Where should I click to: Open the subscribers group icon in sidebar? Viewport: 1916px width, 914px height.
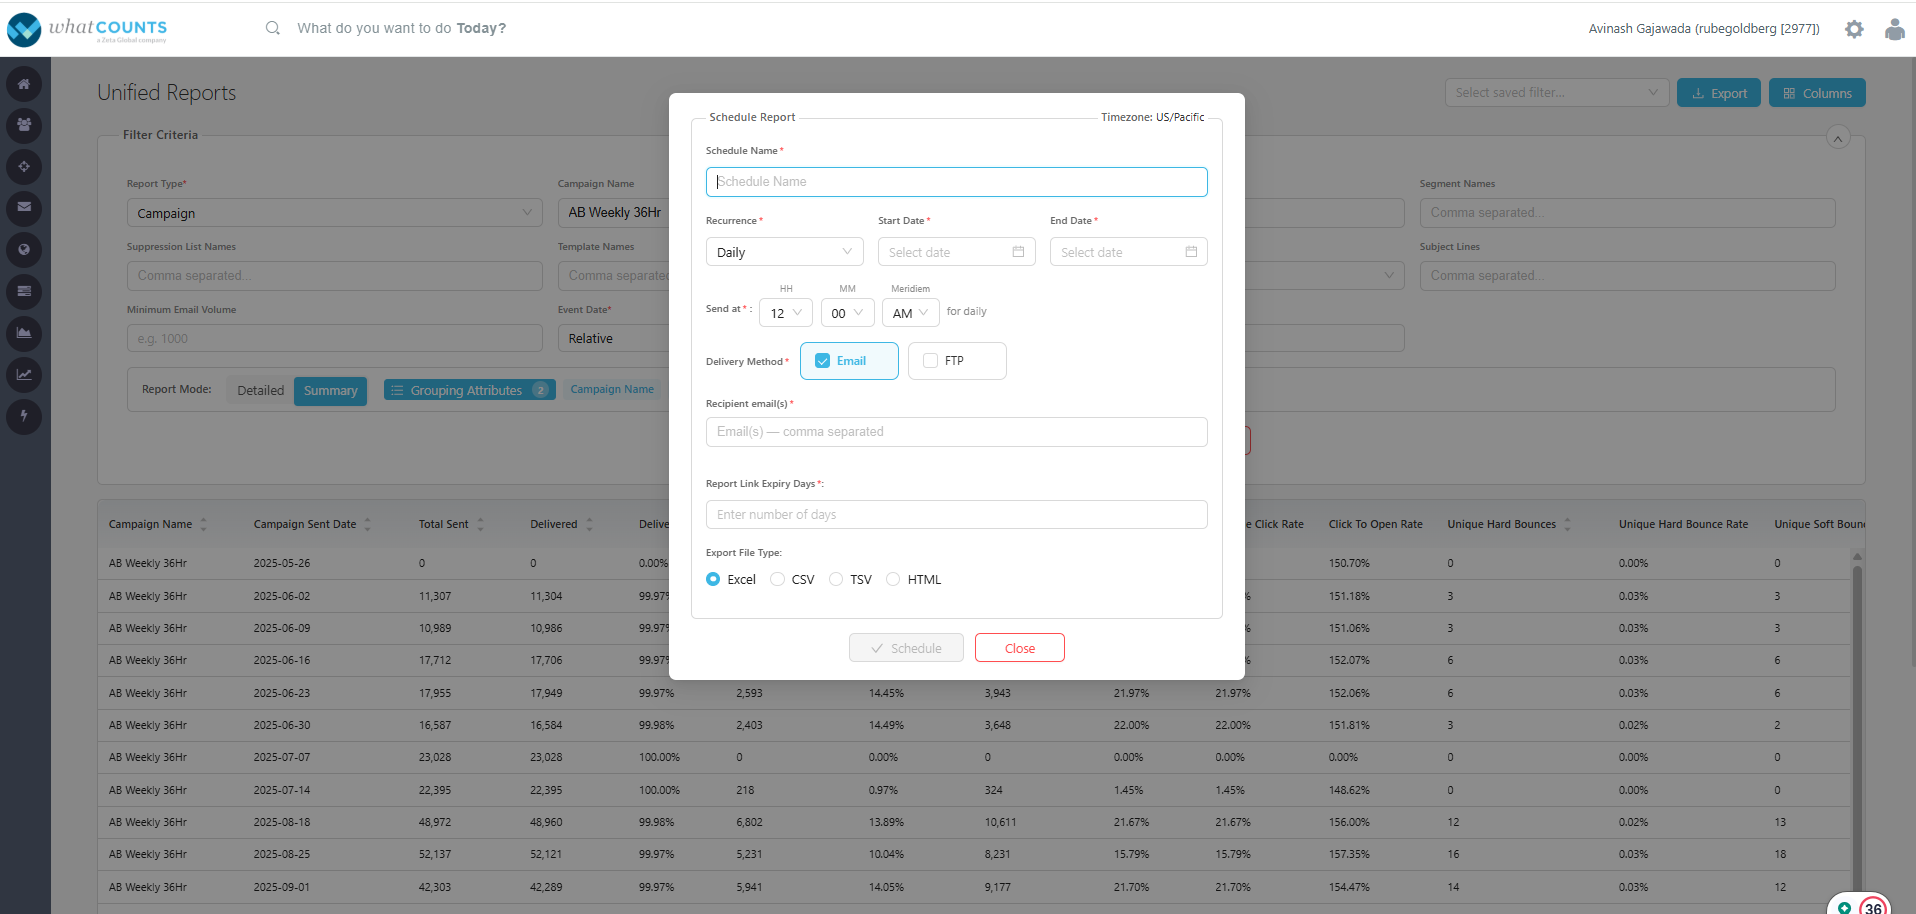pyautogui.click(x=24, y=125)
